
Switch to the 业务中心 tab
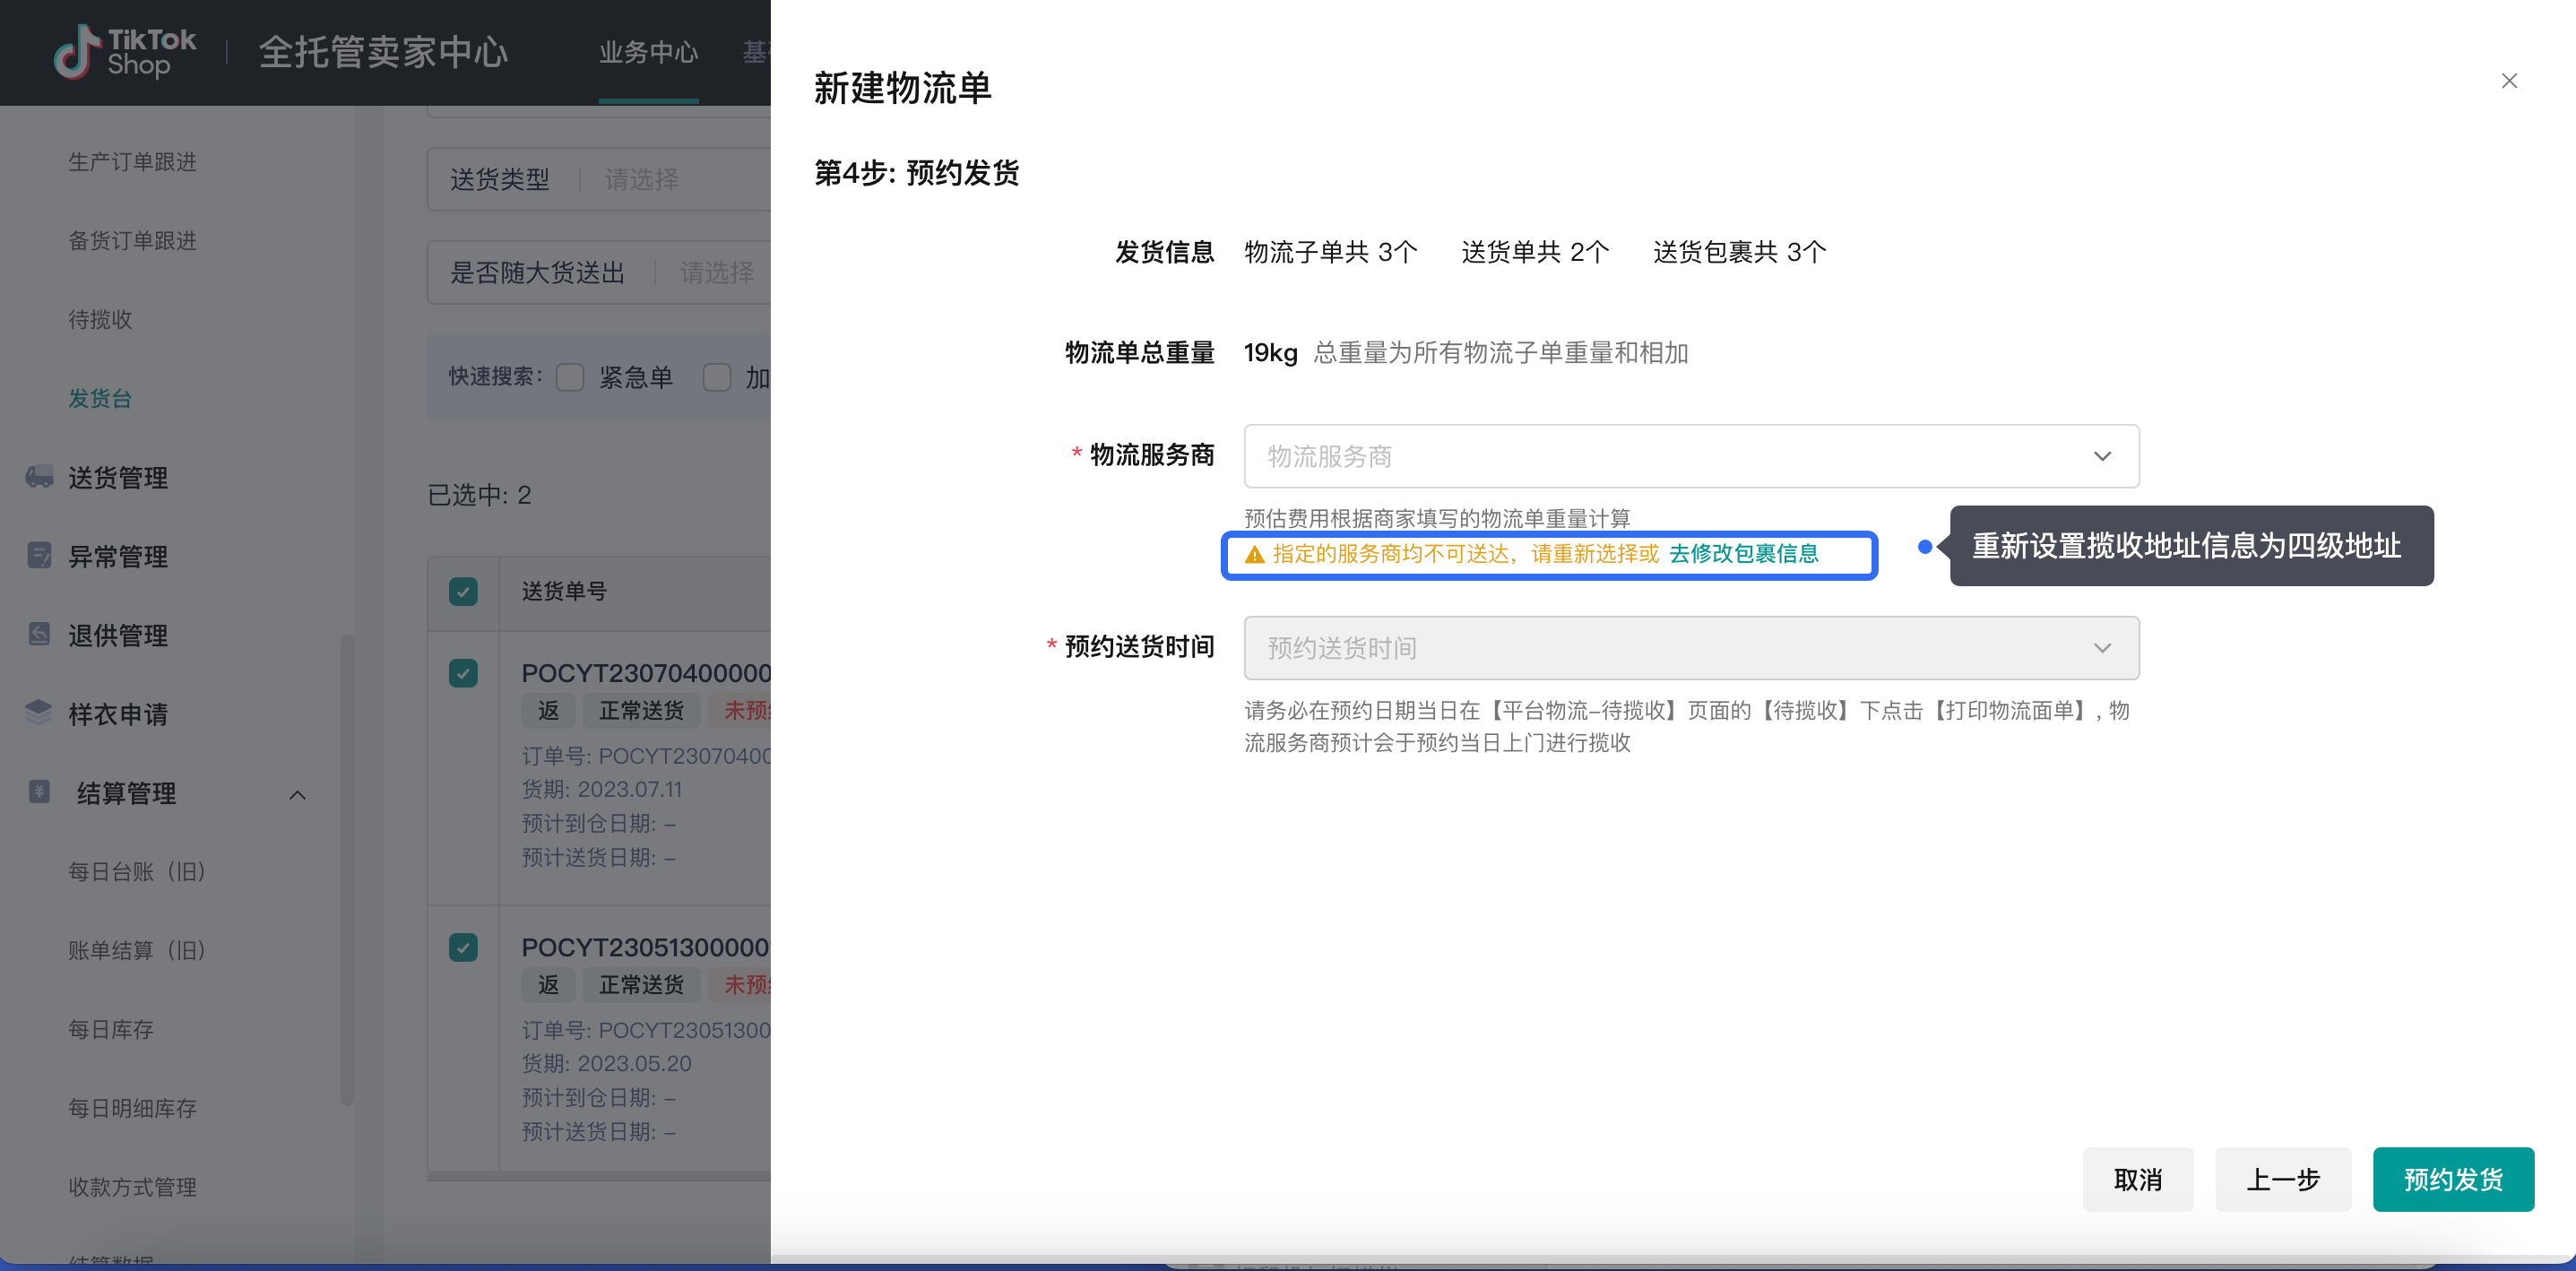pyautogui.click(x=648, y=52)
